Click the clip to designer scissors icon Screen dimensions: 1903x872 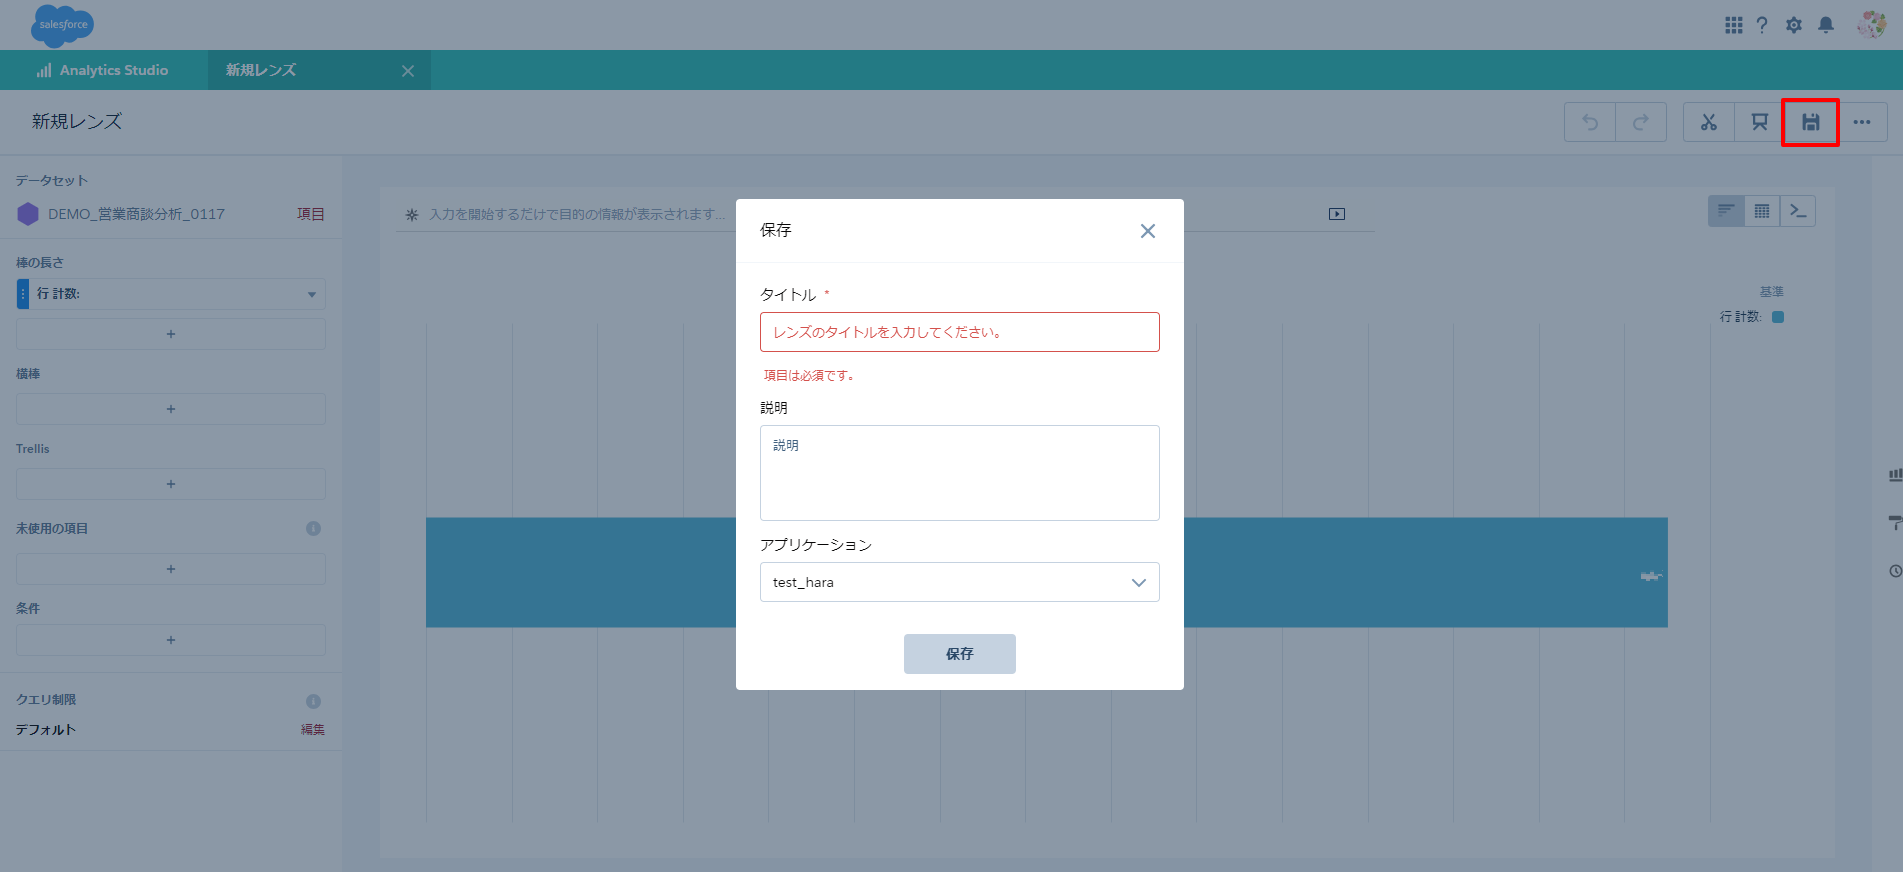click(x=1708, y=122)
